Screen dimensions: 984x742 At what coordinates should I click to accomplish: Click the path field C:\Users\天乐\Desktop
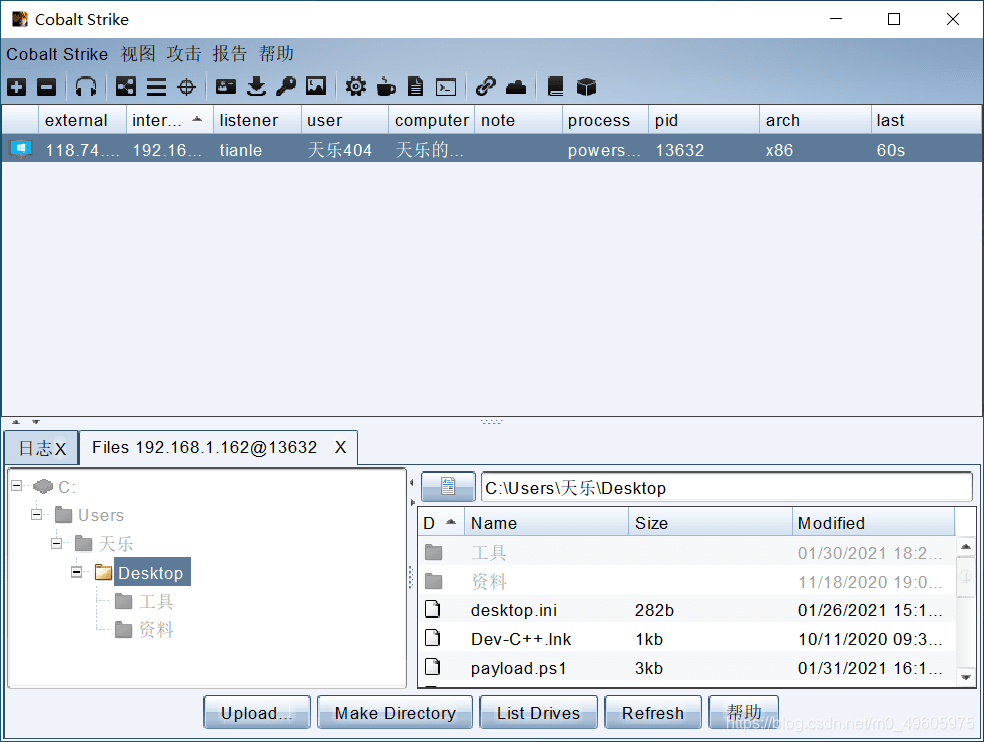(x=727, y=487)
